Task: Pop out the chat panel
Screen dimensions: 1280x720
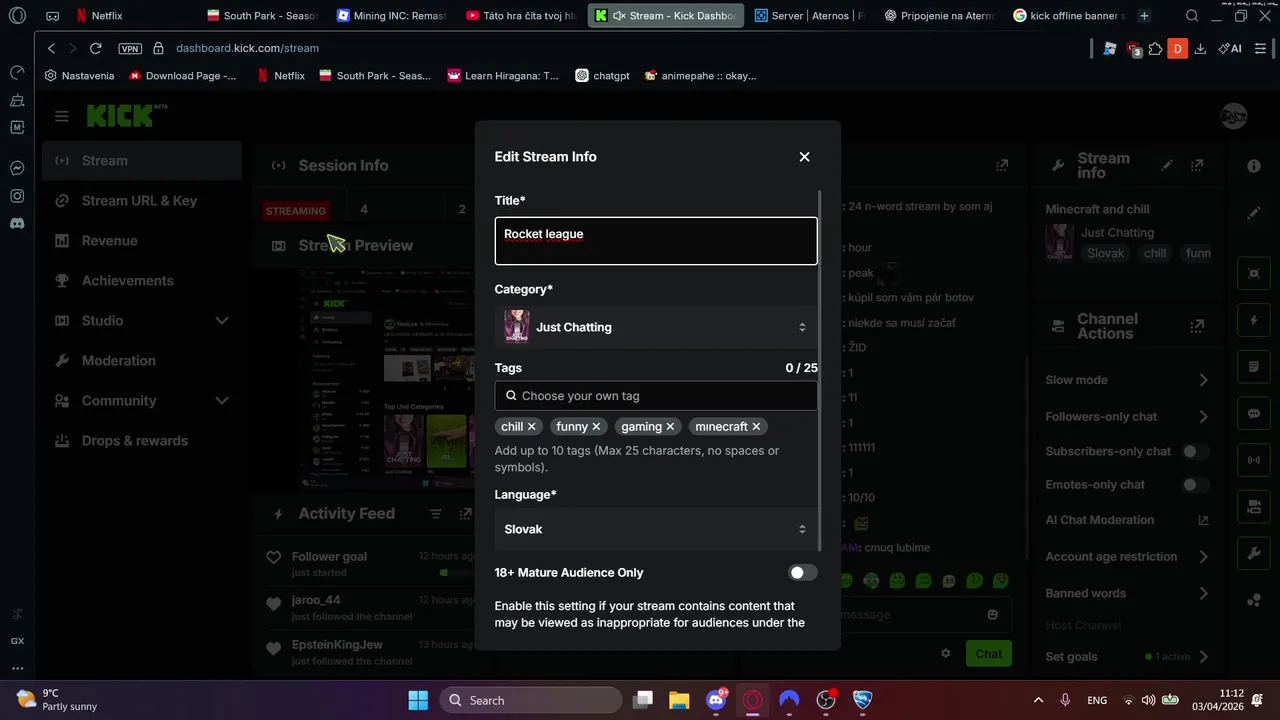Action: 1002,165
